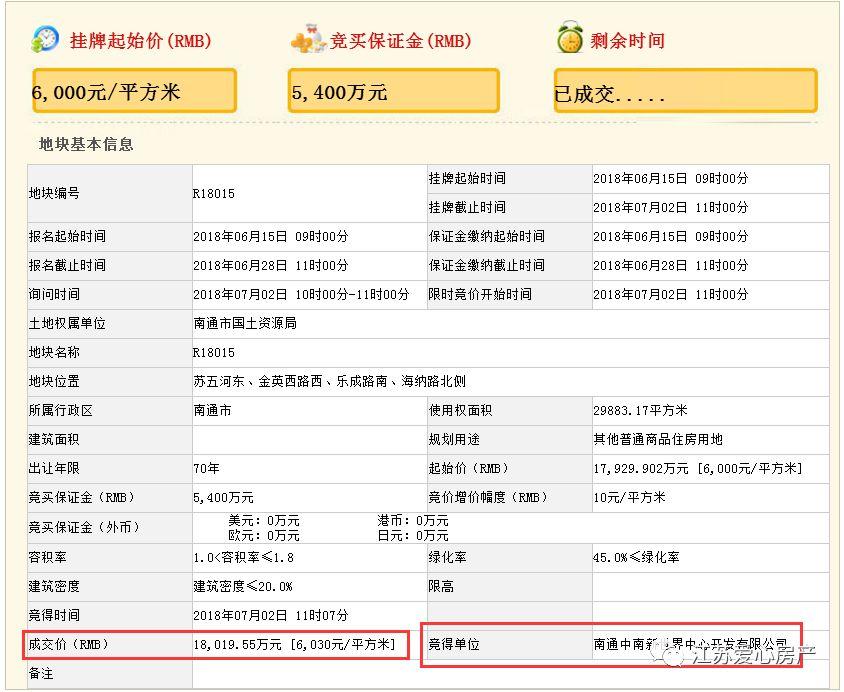Click the 竞得单位 value 南通中南新世界中心开发有限公司
The width and height of the screenshot is (844, 692).
point(697,645)
